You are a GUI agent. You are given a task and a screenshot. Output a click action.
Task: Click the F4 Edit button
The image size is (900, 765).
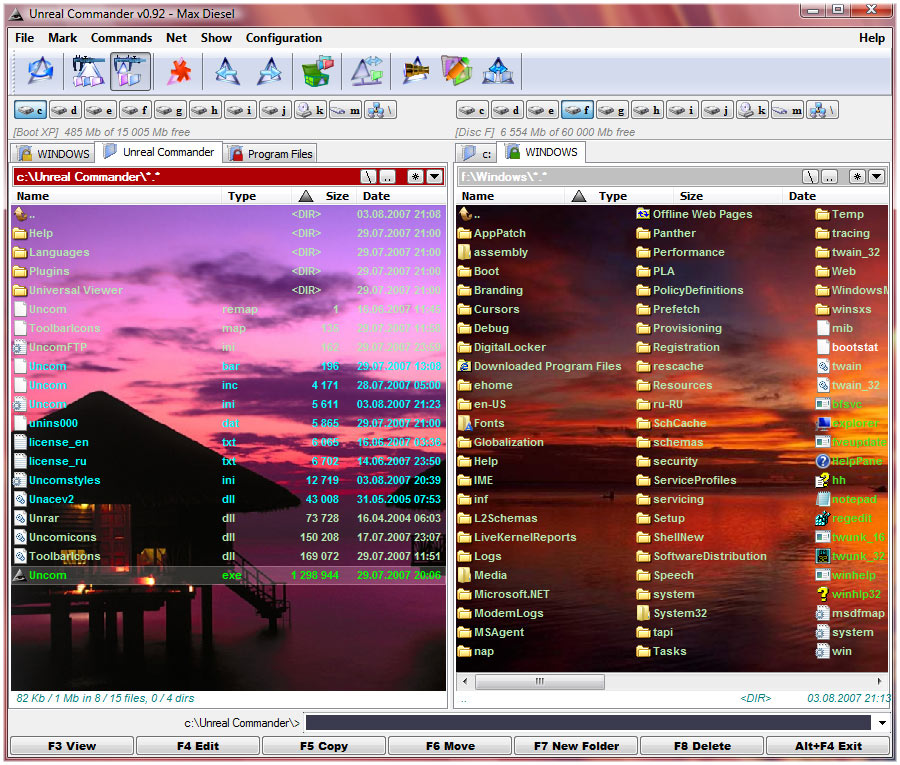coord(198,746)
